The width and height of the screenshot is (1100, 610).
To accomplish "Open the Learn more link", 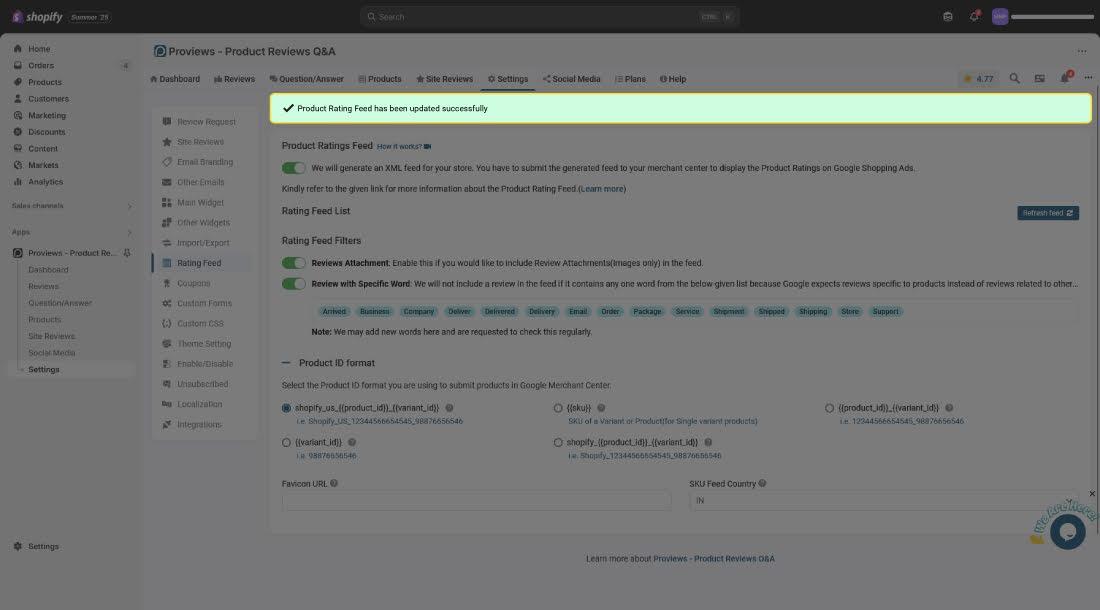I will tap(602, 189).
